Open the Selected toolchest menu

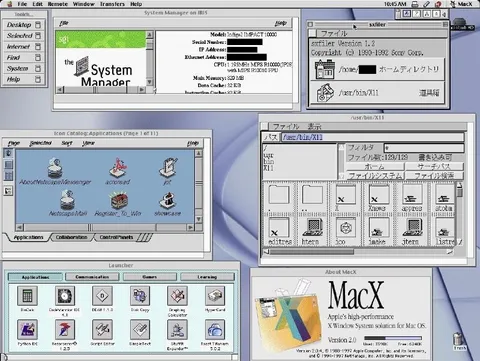point(23,36)
